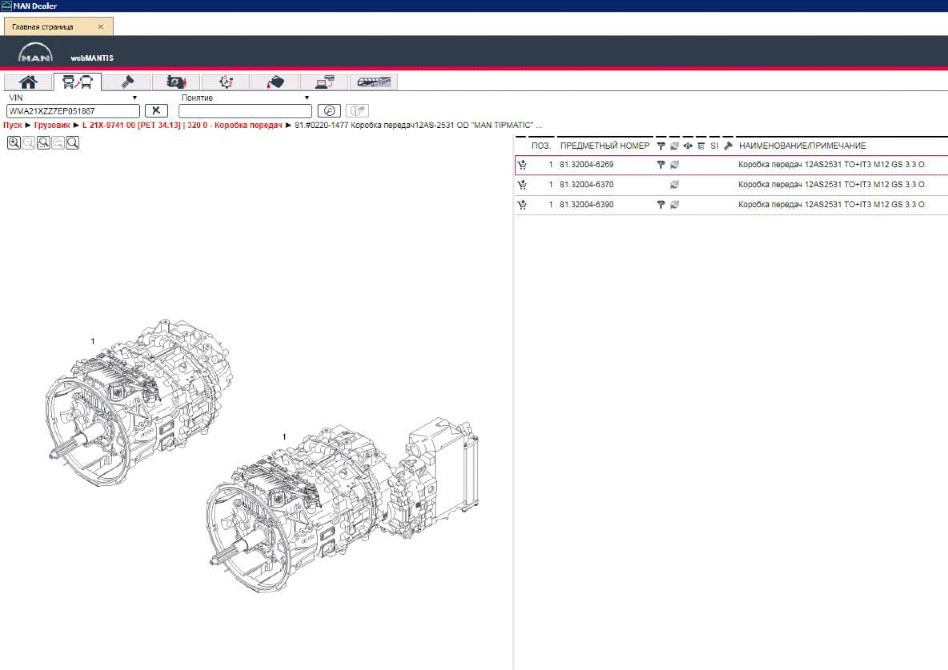Click filter icon on row 81.32004-6269
Screen dimensions: 948x670
tap(660, 164)
